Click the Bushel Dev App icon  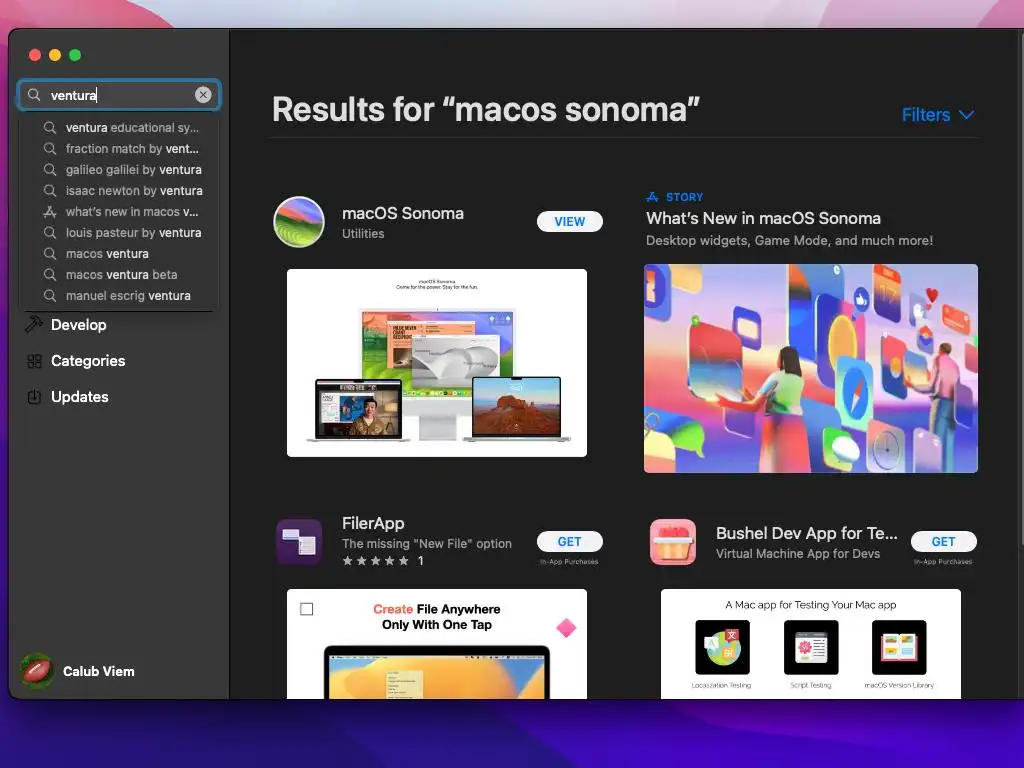pyautogui.click(x=673, y=541)
